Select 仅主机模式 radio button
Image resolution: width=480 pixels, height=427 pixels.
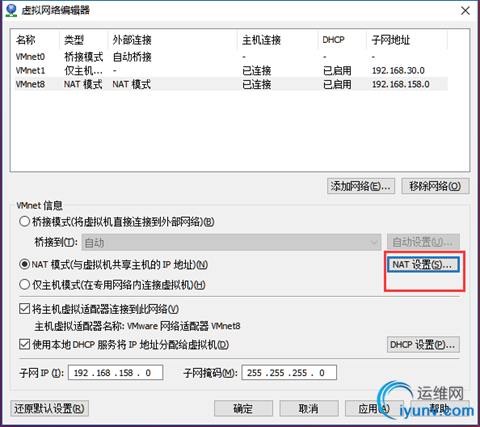[25, 285]
